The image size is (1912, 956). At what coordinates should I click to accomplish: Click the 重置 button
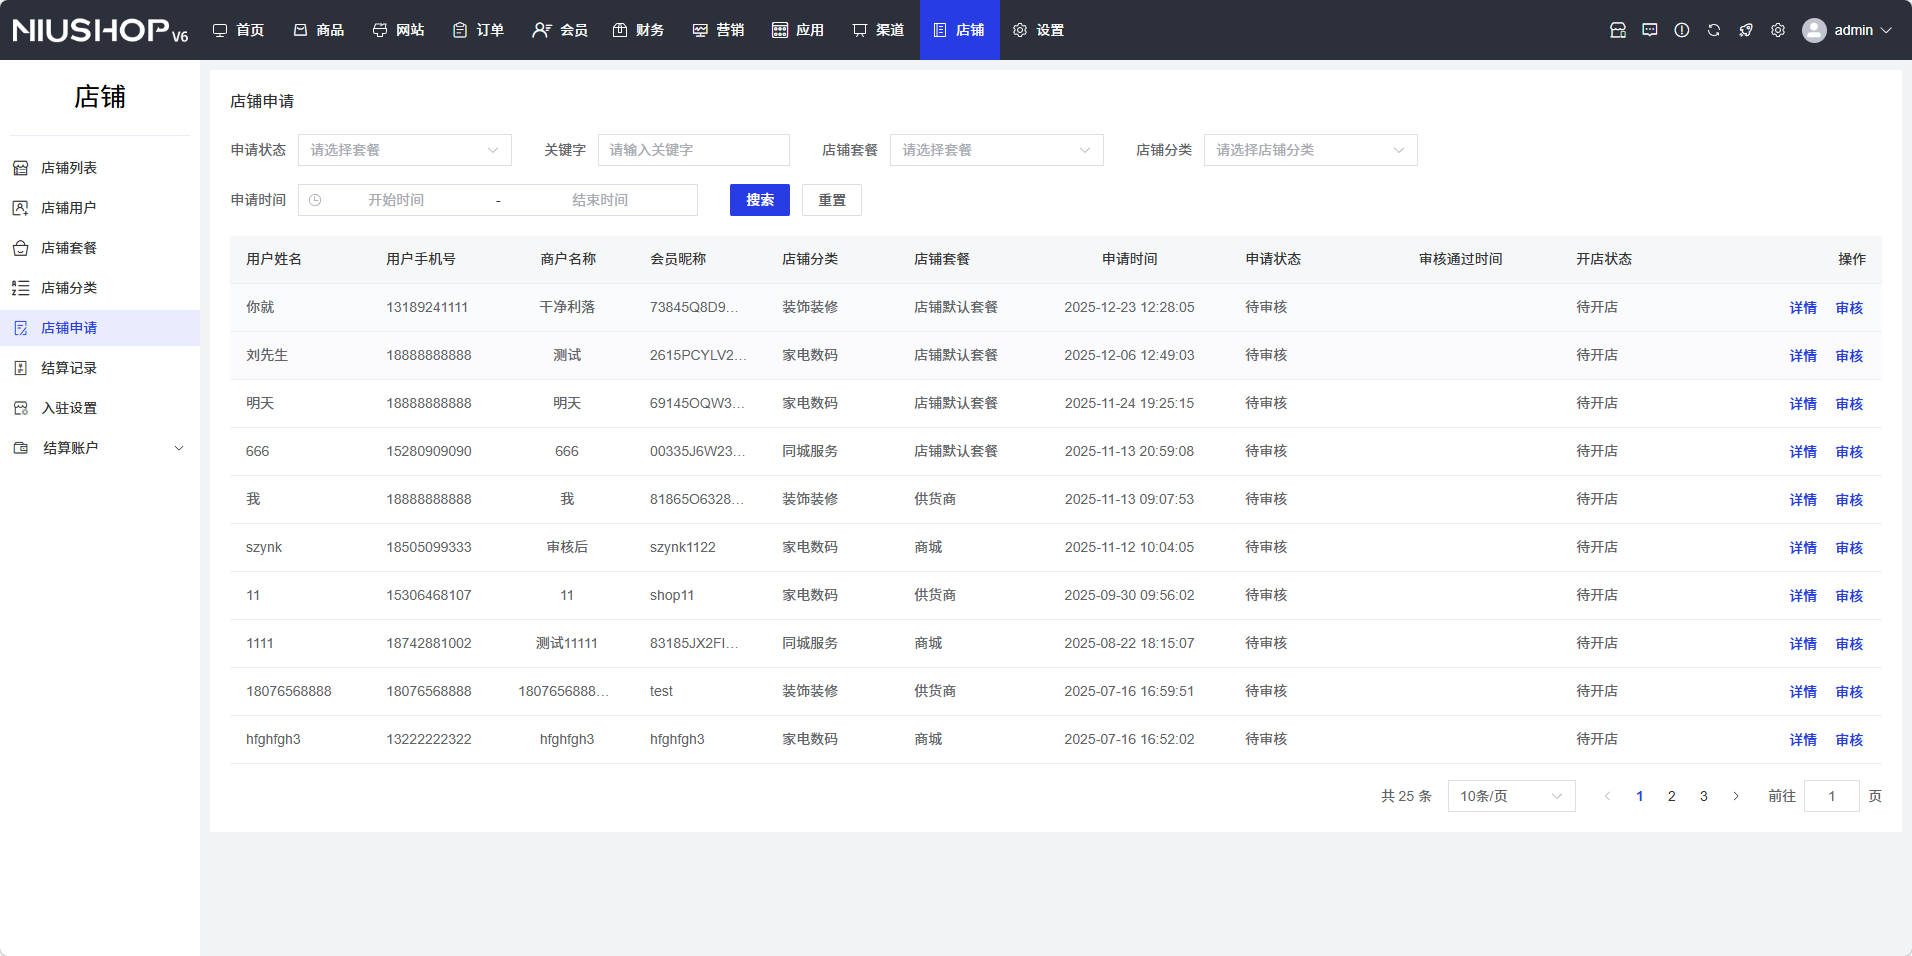832,200
